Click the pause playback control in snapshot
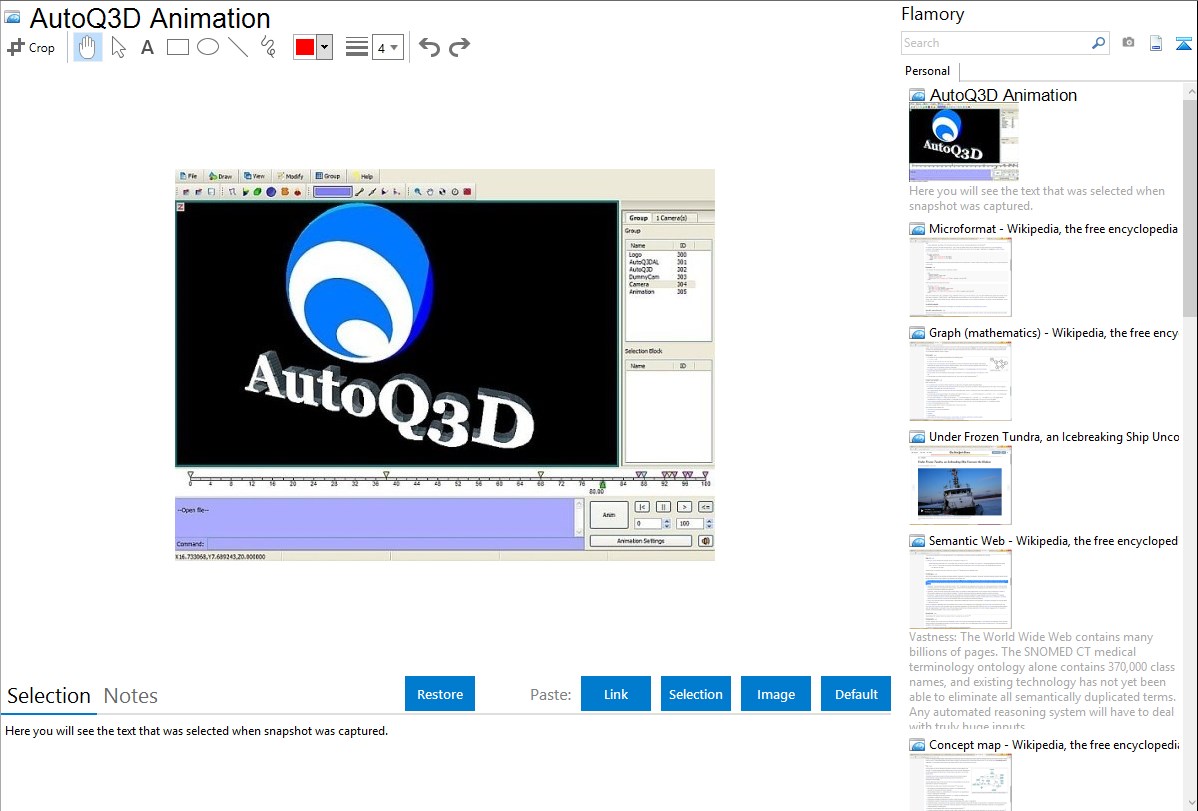Viewport: 1198px width, 811px height. coord(663,507)
